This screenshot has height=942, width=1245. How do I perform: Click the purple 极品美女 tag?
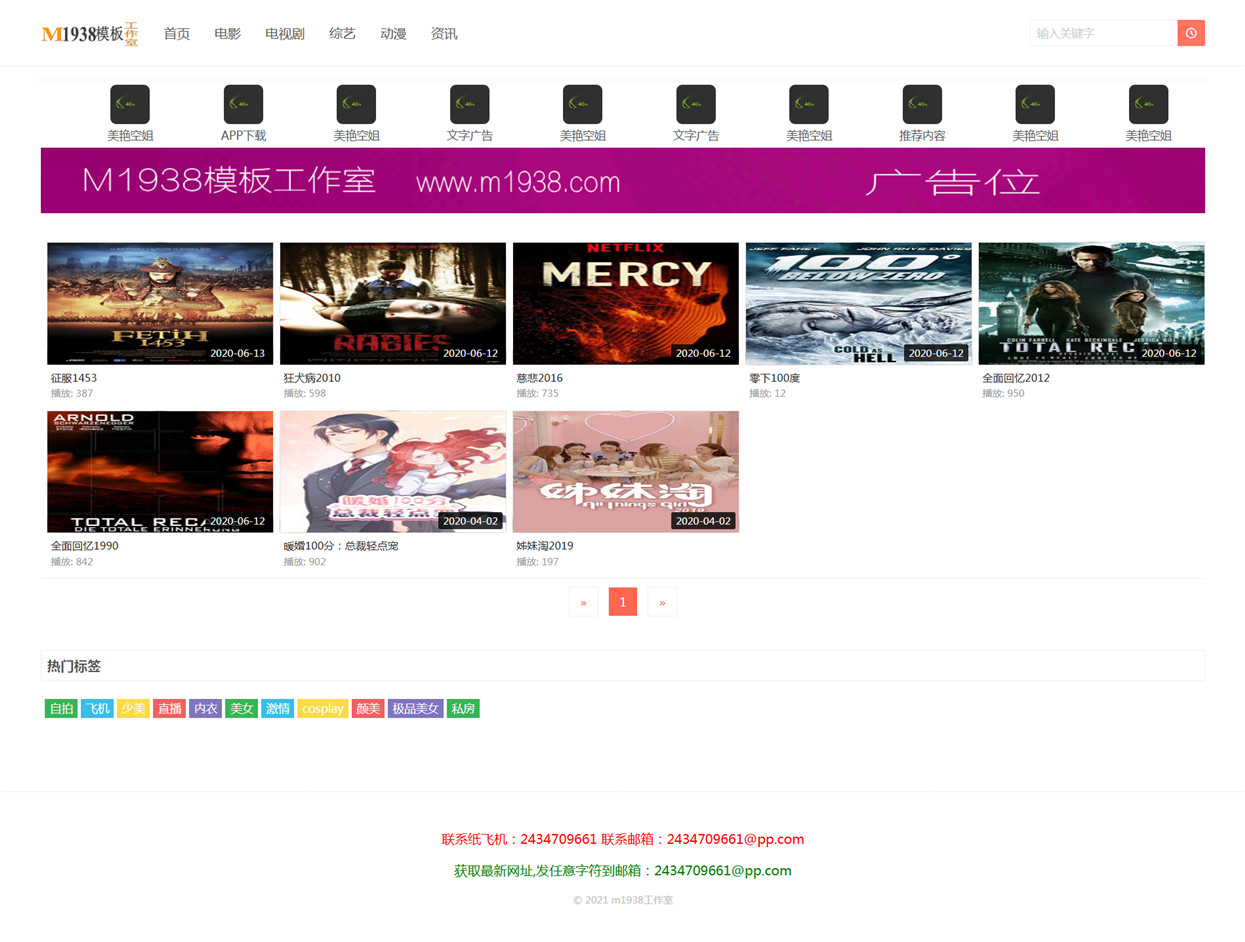415,708
